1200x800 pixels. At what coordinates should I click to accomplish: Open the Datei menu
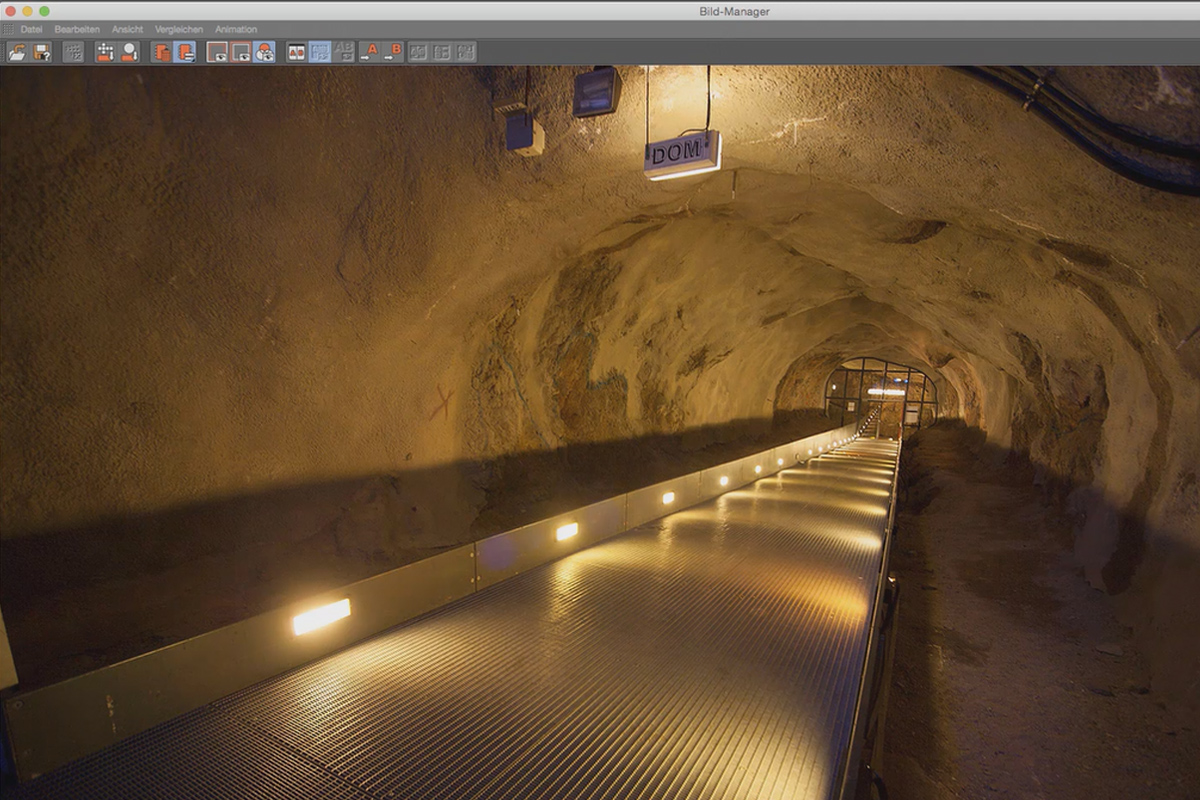[31, 30]
